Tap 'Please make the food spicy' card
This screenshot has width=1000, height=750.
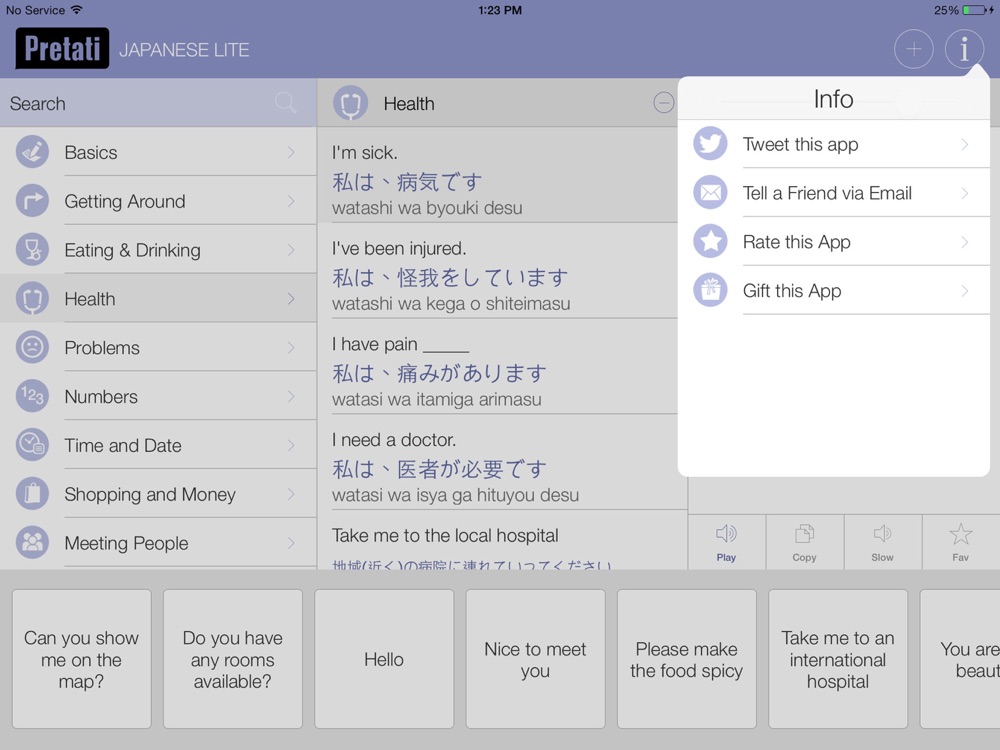pos(686,659)
